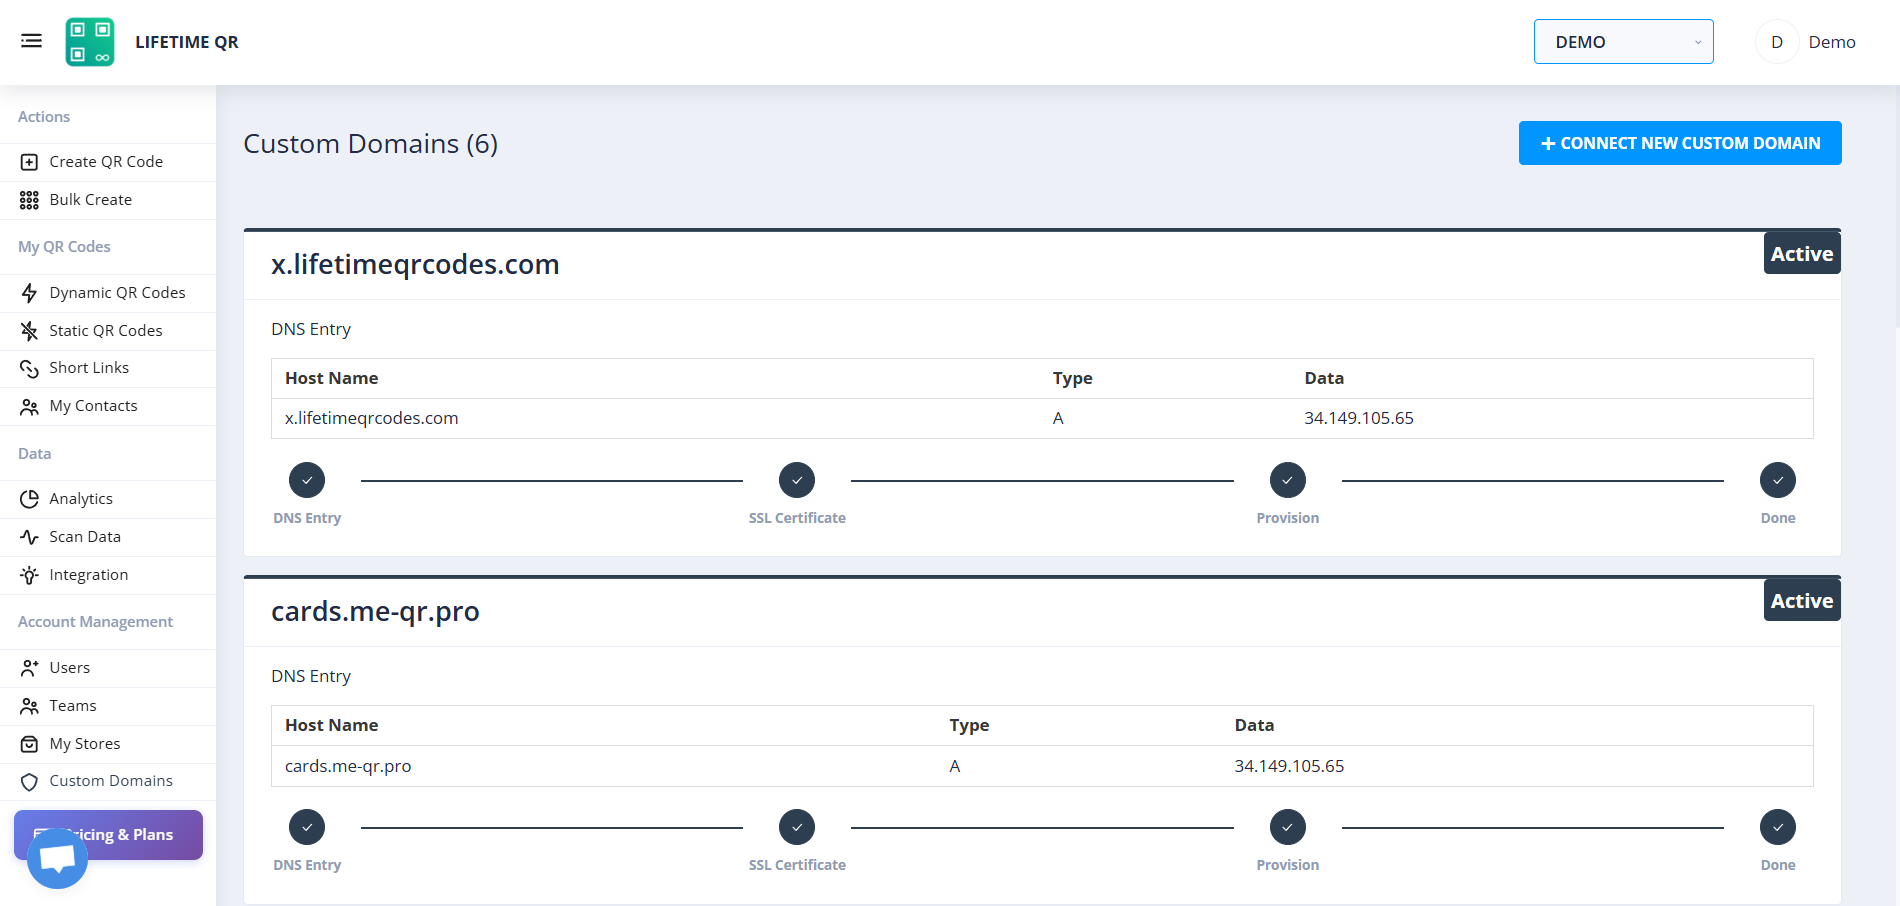The width and height of the screenshot is (1900, 906).
Task: Click the Dynamic QR Codes lightning icon
Action: pyautogui.click(x=29, y=293)
